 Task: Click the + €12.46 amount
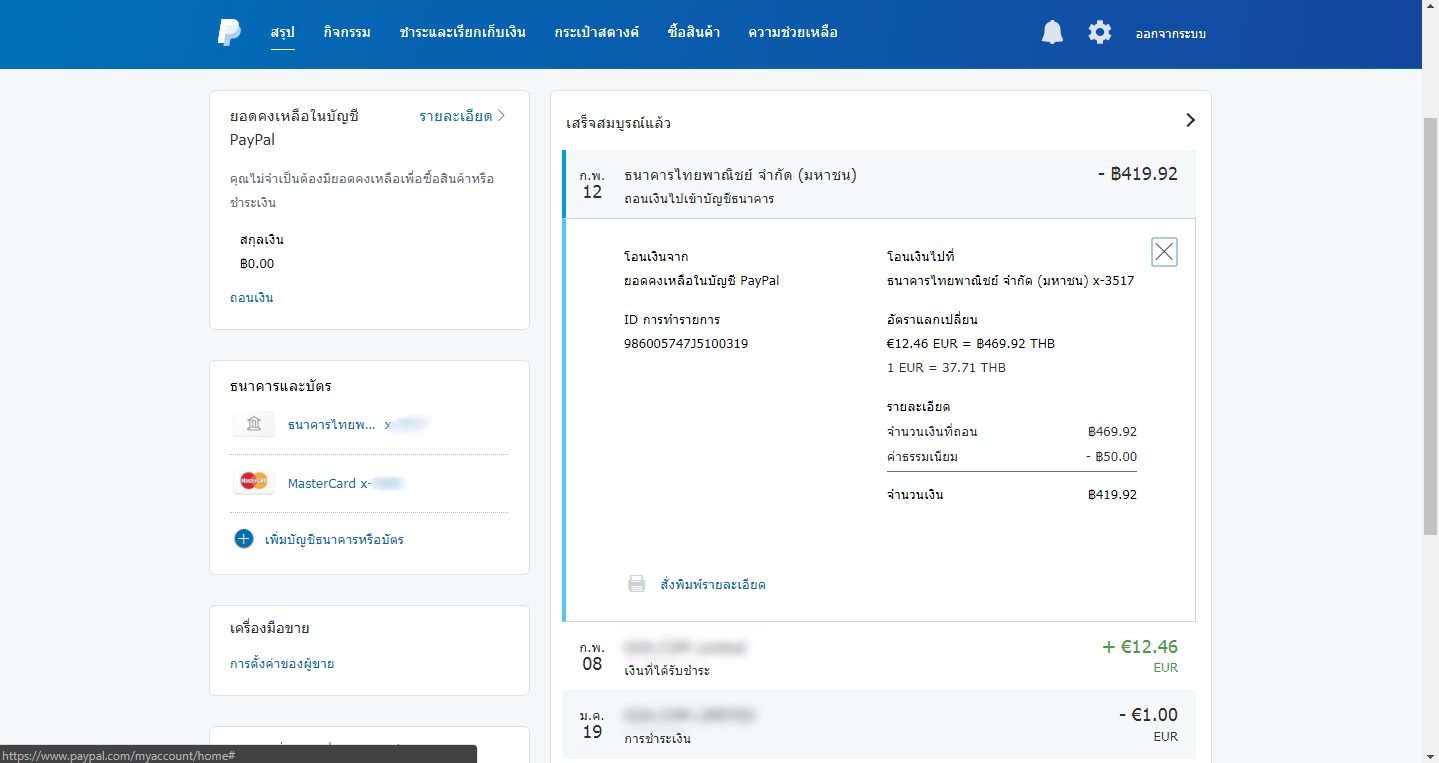(x=1140, y=646)
